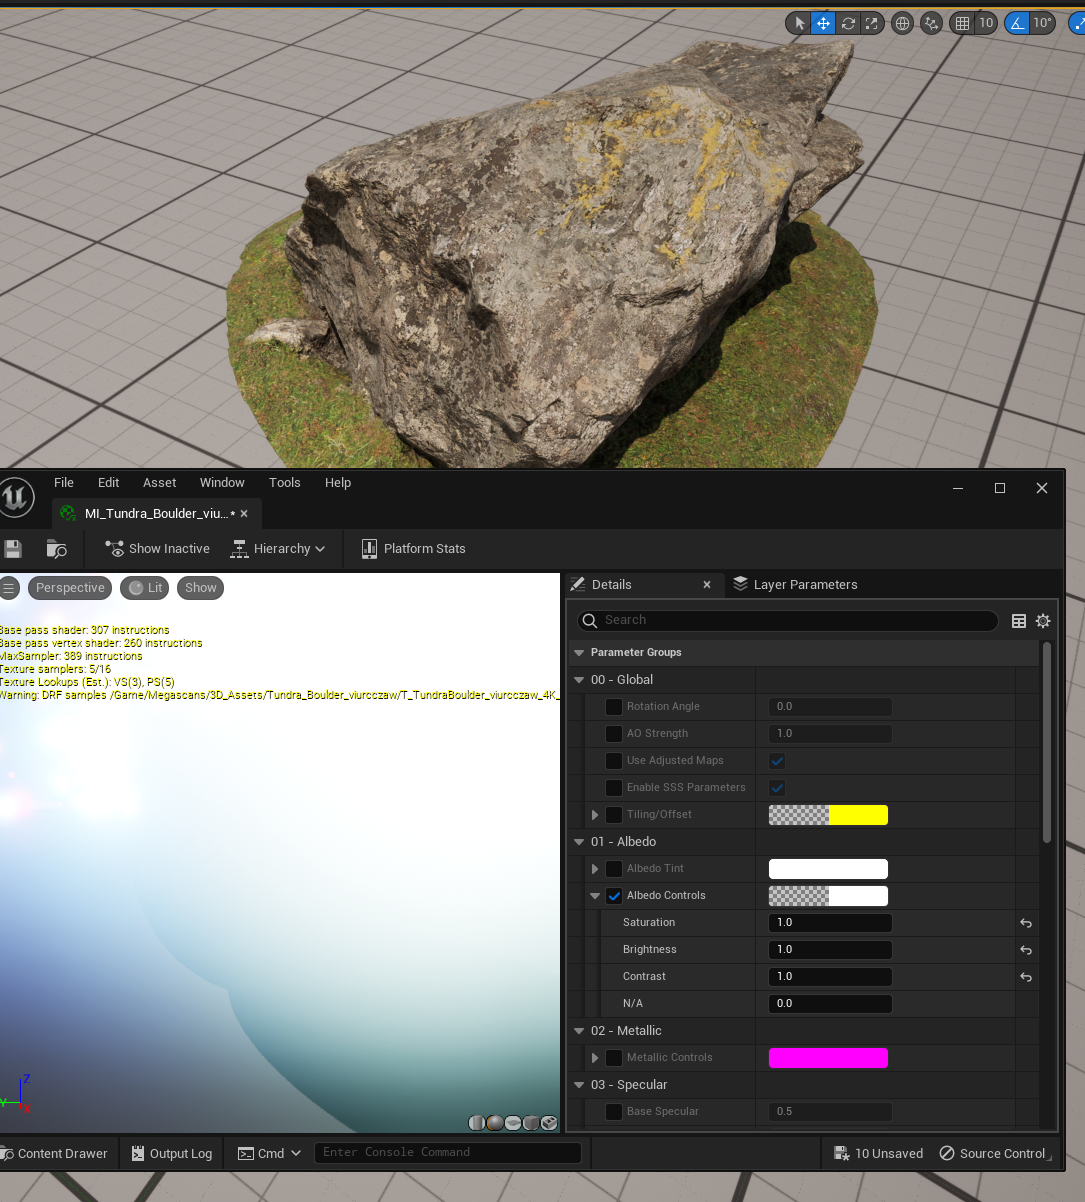
Task: Open Details panel settings gear
Action: [x=1043, y=621]
